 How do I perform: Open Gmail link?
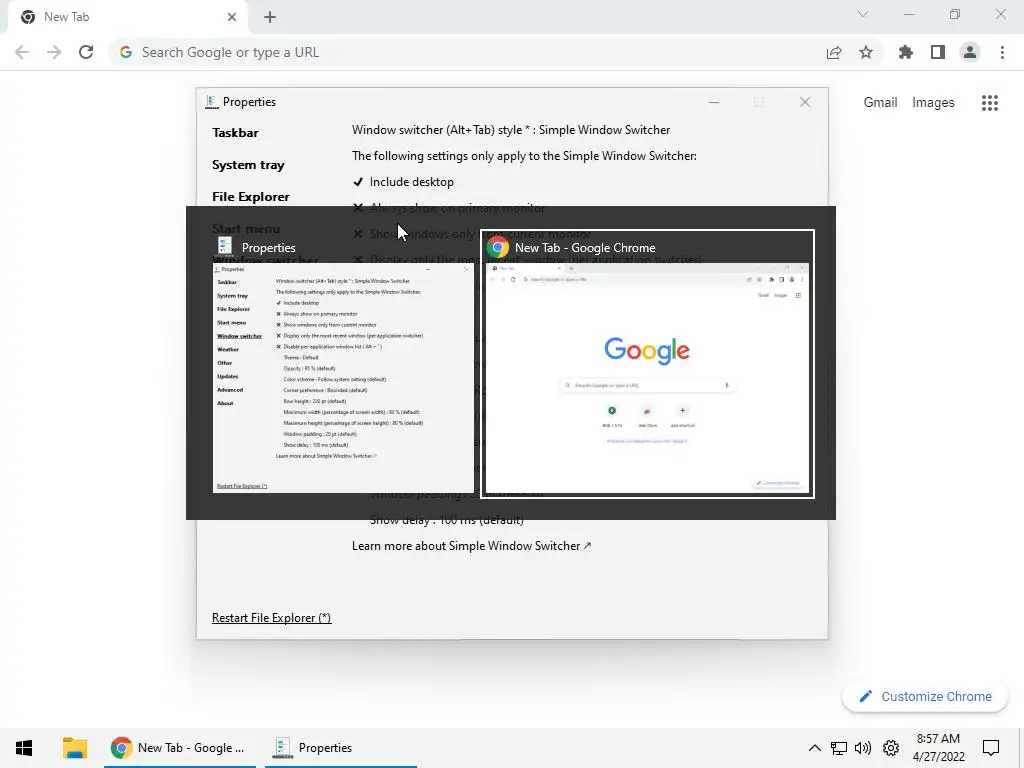point(880,103)
